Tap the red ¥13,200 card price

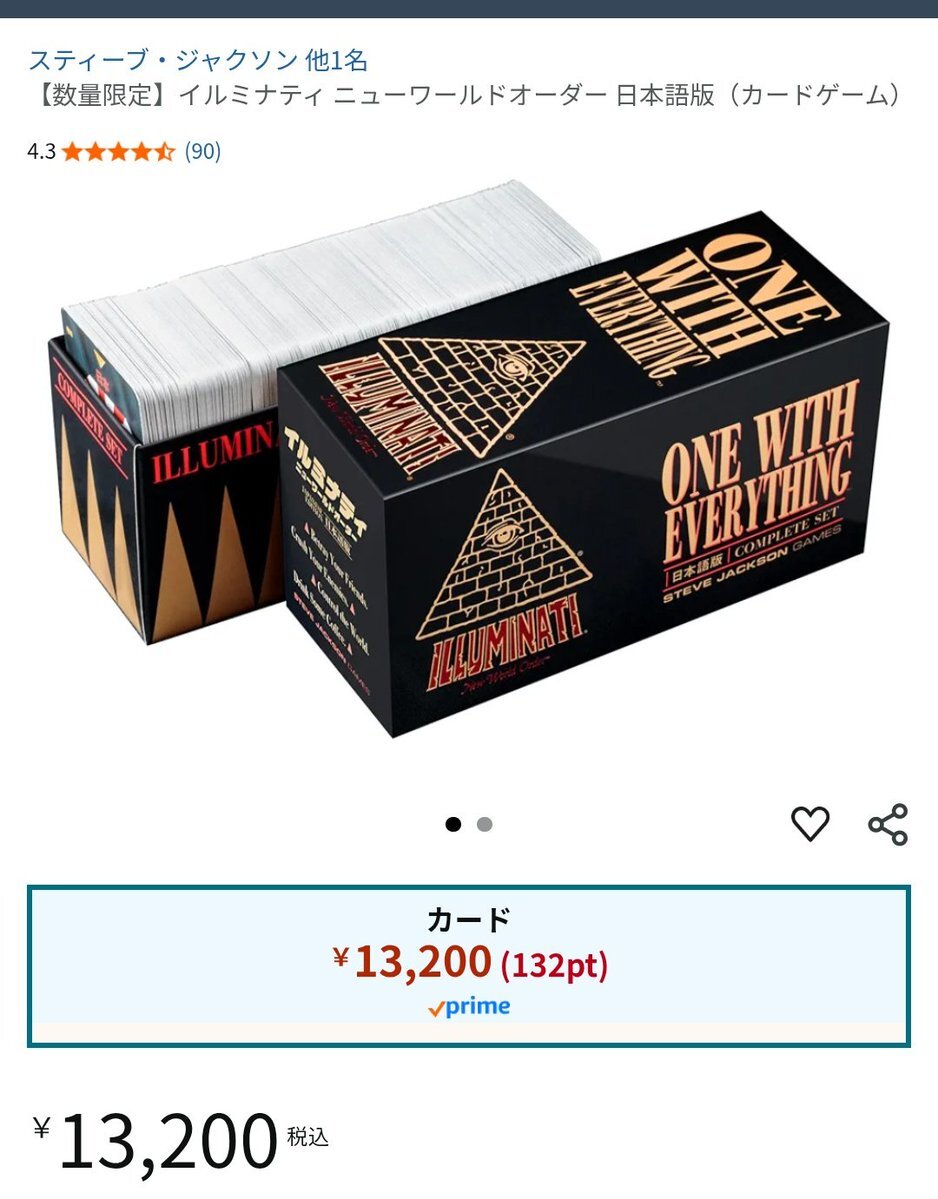pos(412,962)
